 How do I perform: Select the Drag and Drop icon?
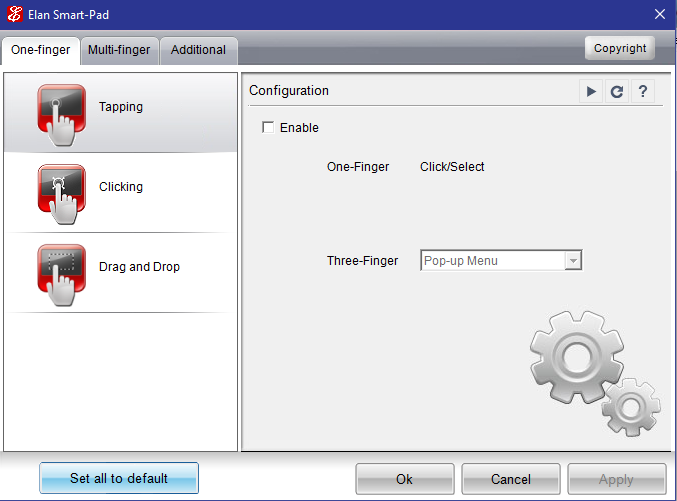[62, 275]
